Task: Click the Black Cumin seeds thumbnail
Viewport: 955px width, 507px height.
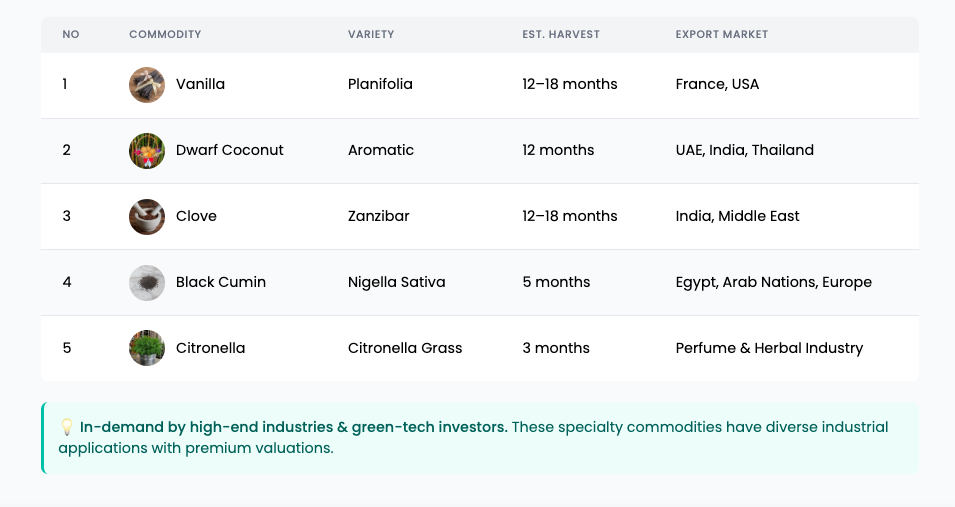Action: pyautogui.click(x=147, y=282)
